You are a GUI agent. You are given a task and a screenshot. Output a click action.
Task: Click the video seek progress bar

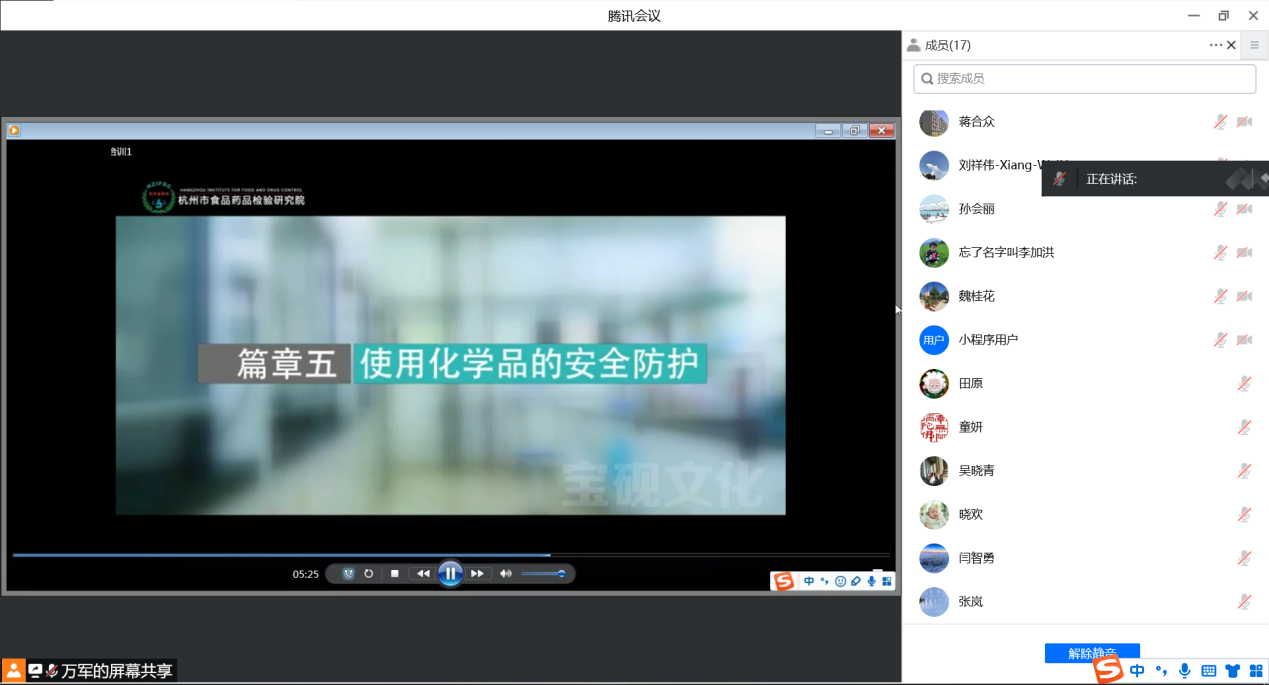tap(450, 555)
